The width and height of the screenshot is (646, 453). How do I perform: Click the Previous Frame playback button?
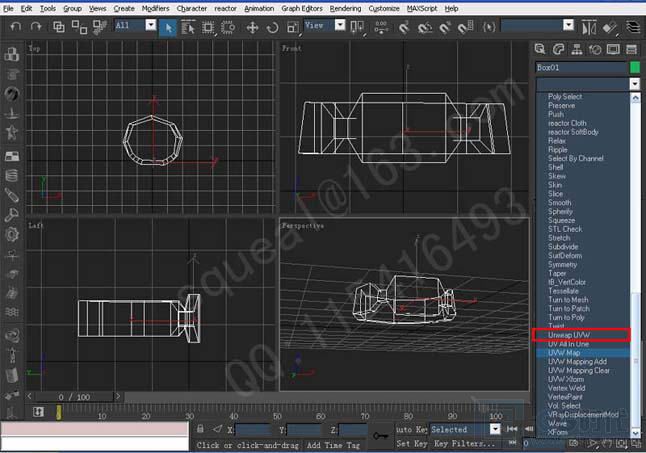(529, 429)
